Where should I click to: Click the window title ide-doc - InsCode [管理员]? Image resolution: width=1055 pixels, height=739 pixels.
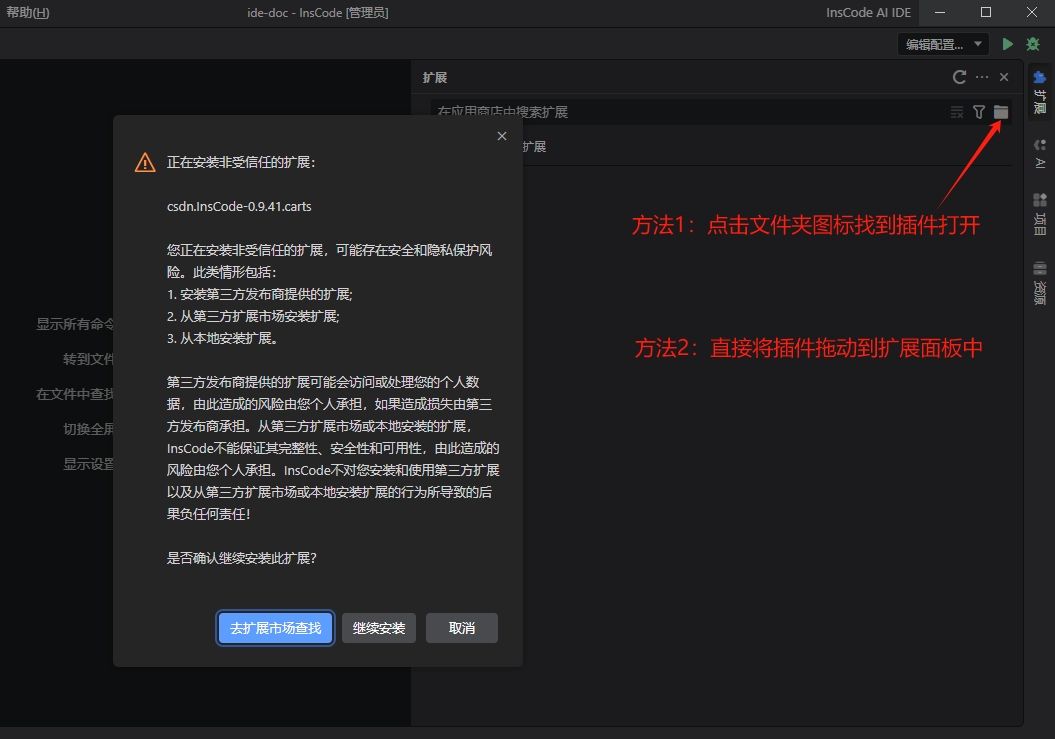318,13
